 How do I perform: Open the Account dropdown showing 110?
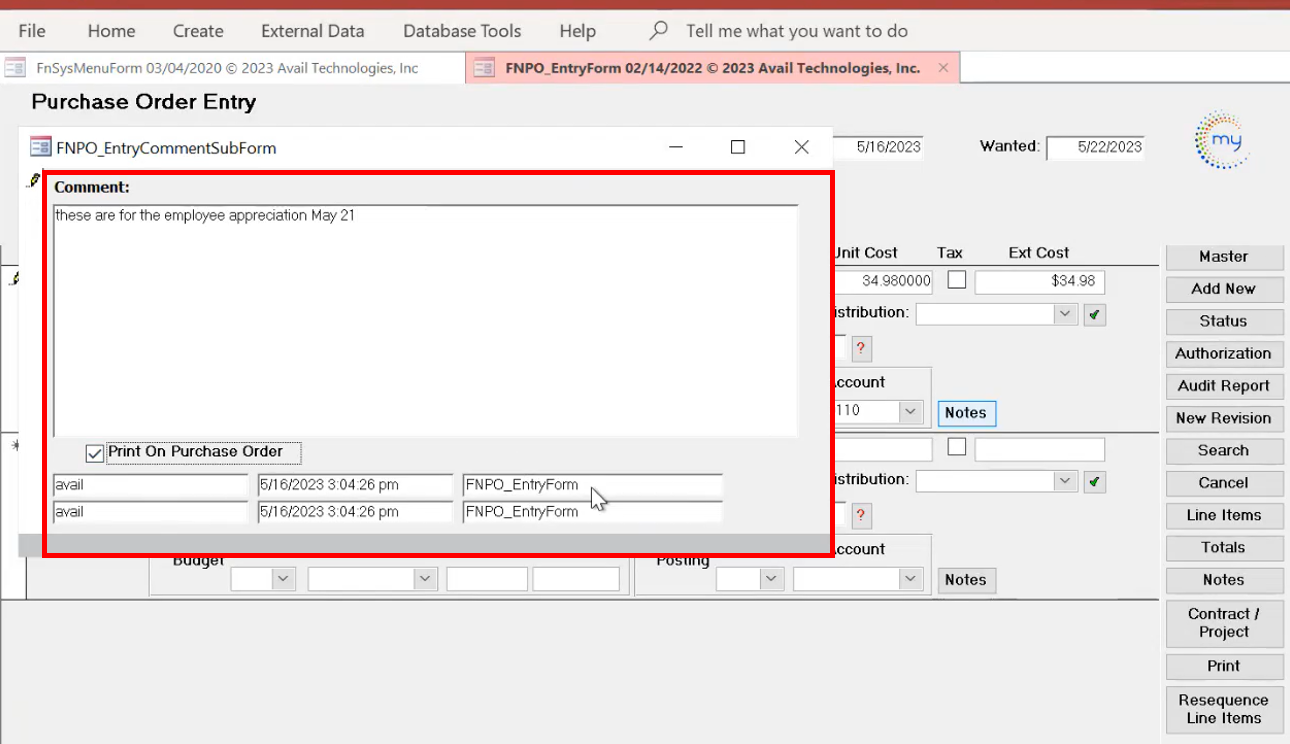910,411
